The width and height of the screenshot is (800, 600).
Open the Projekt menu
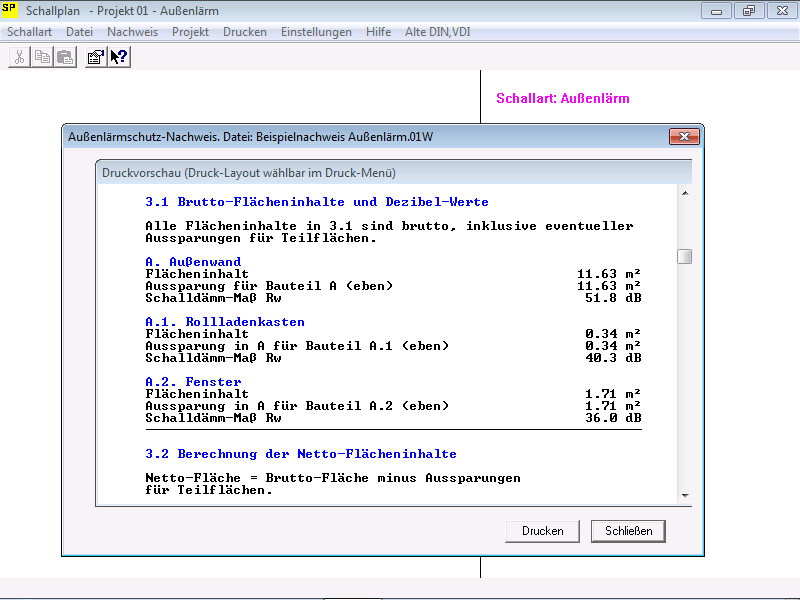click(190, 32)
